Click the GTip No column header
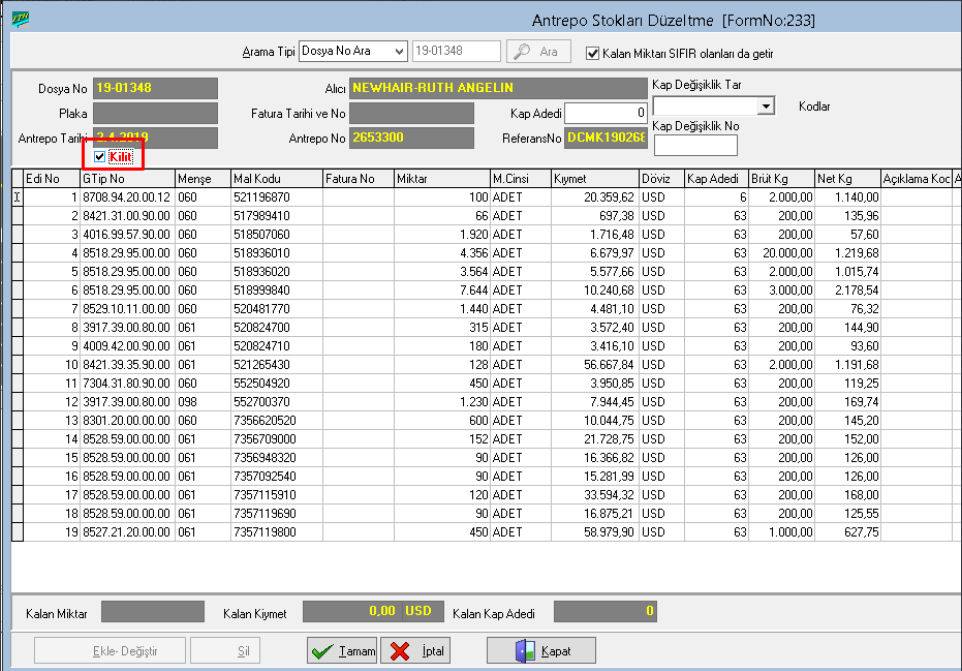Viewport: 962px width, 671px height. 128,179
